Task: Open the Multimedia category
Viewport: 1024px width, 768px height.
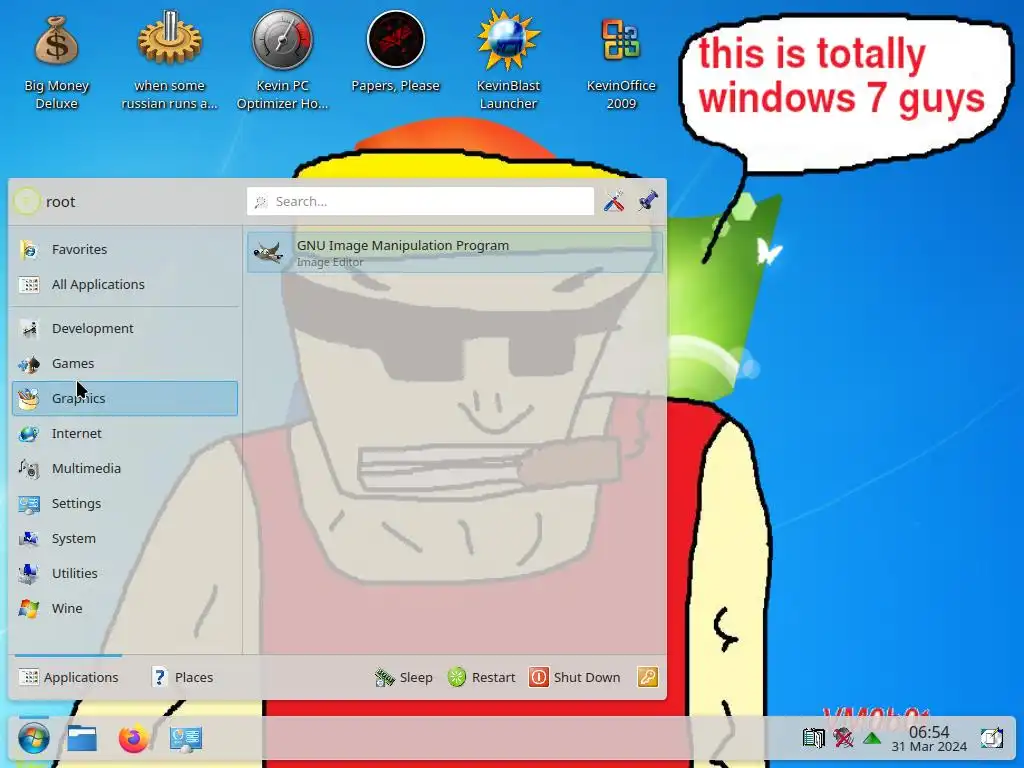Action: point(125,469)
